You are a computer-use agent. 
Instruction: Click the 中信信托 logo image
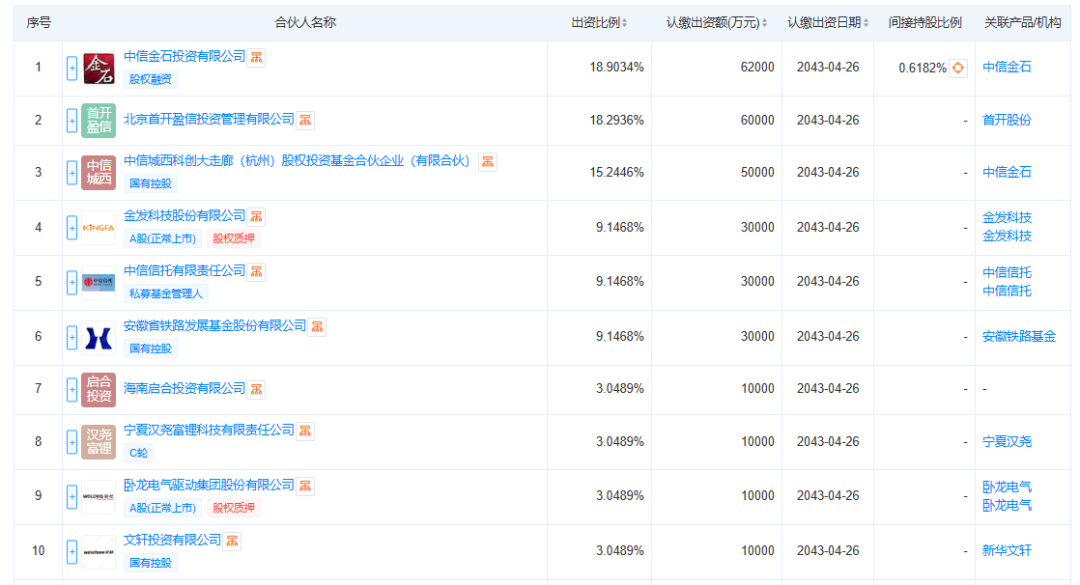(98, 282)
